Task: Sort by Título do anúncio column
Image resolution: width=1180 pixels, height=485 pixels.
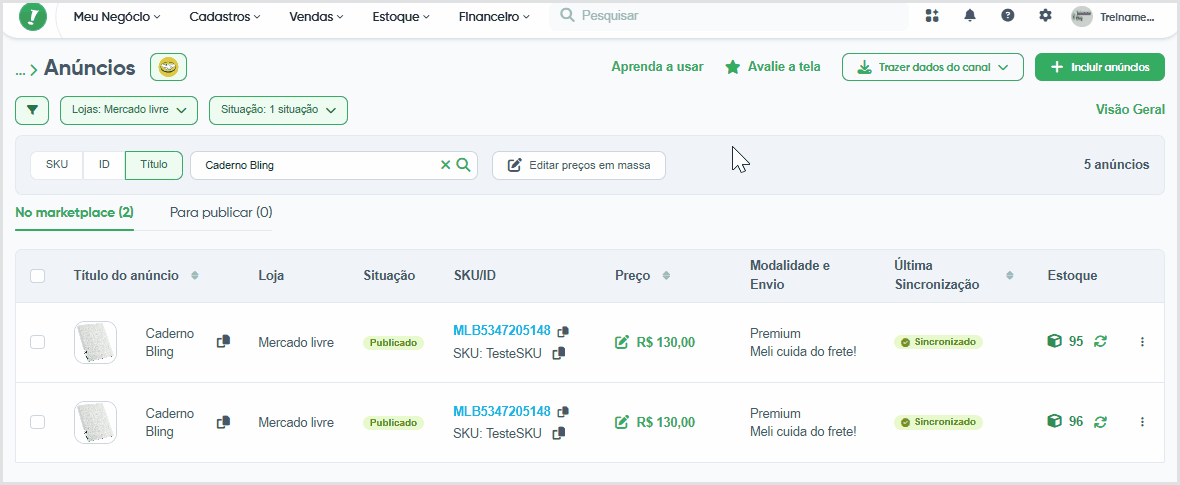Action: pos(195,276)
